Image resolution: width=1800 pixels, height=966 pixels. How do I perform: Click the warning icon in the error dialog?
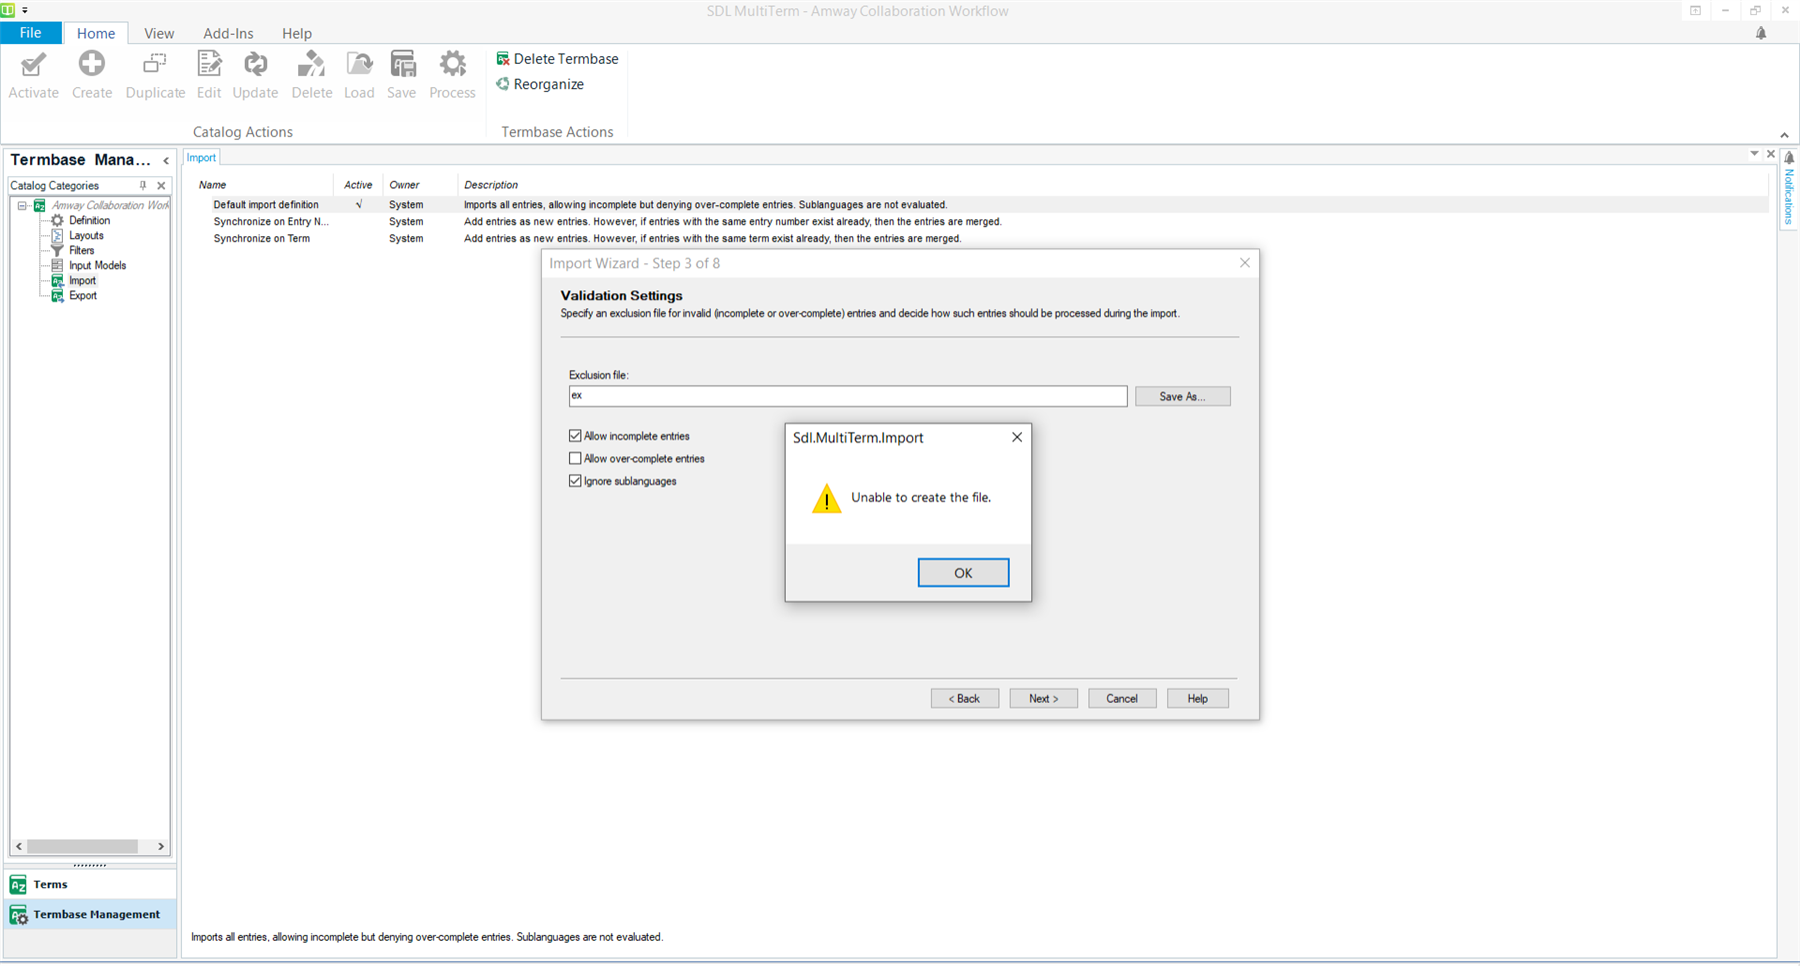pos(827,498)
